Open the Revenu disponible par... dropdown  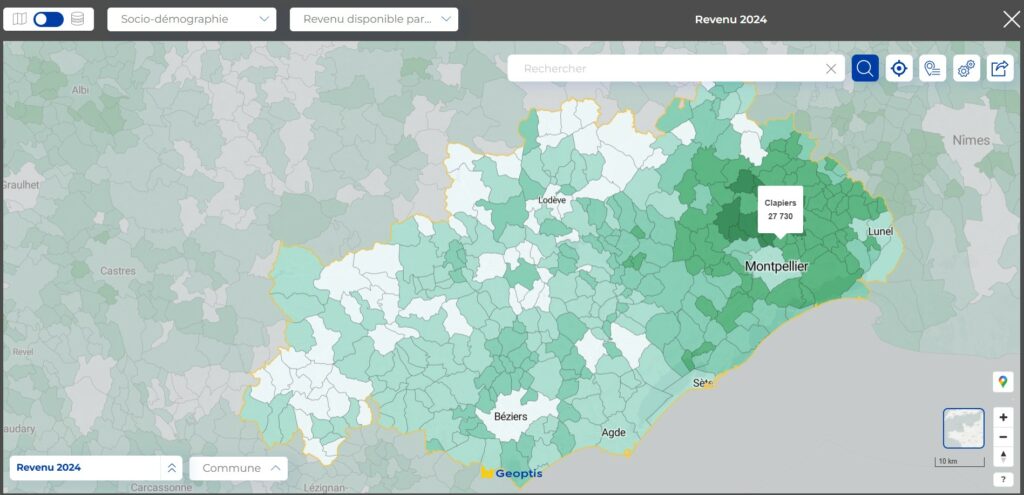[374, 19]
